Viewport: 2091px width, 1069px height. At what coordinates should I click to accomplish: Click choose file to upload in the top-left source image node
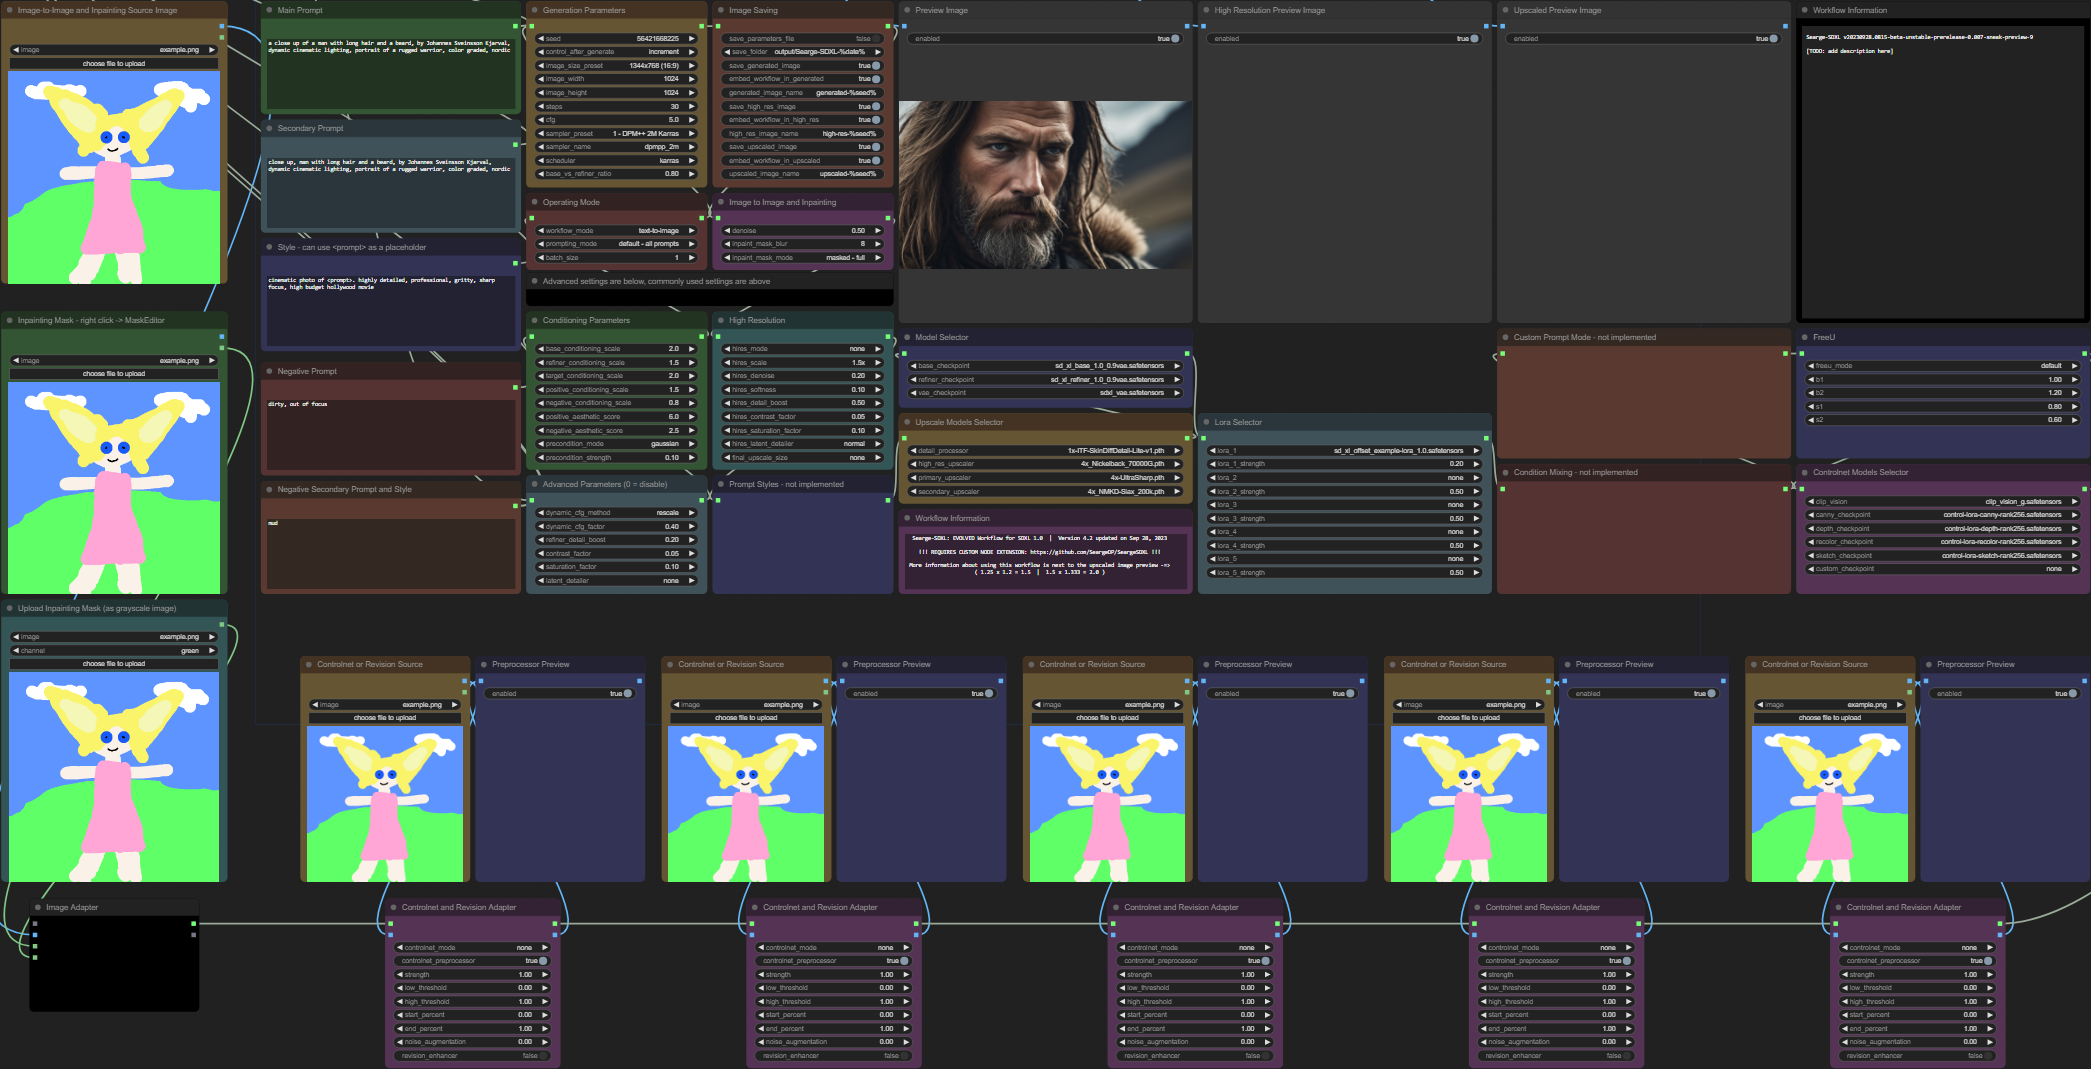pyautogui.click(x=114, y=64)
